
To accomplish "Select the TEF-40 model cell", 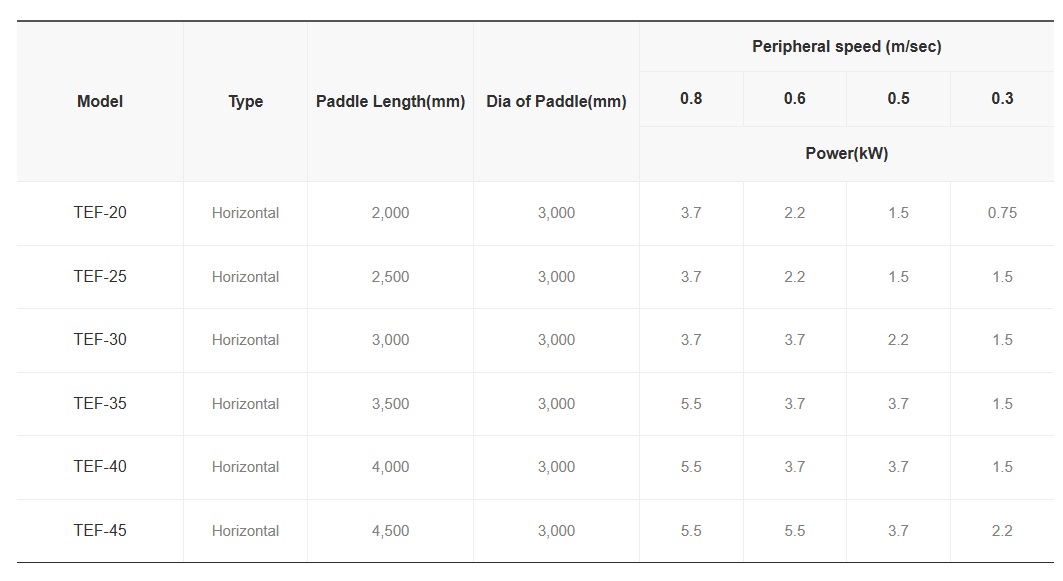I will click(100, 466).
